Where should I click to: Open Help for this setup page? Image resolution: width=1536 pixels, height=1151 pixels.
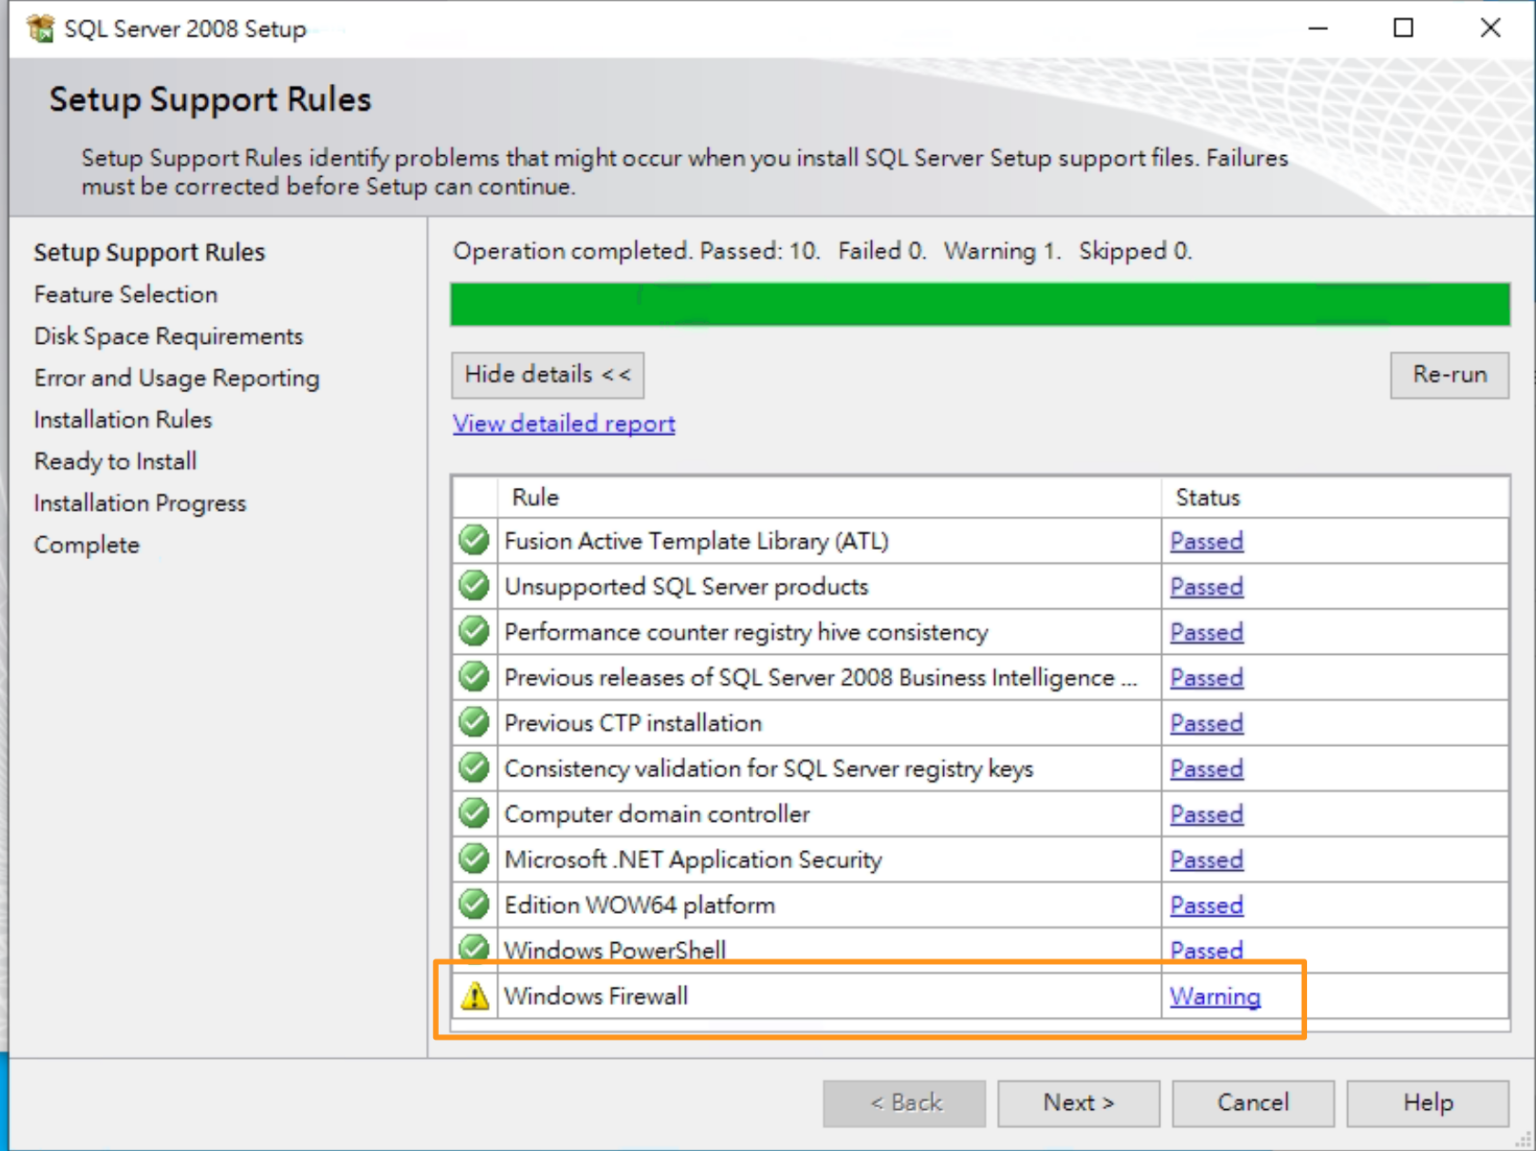[x=1427, y=1103]
